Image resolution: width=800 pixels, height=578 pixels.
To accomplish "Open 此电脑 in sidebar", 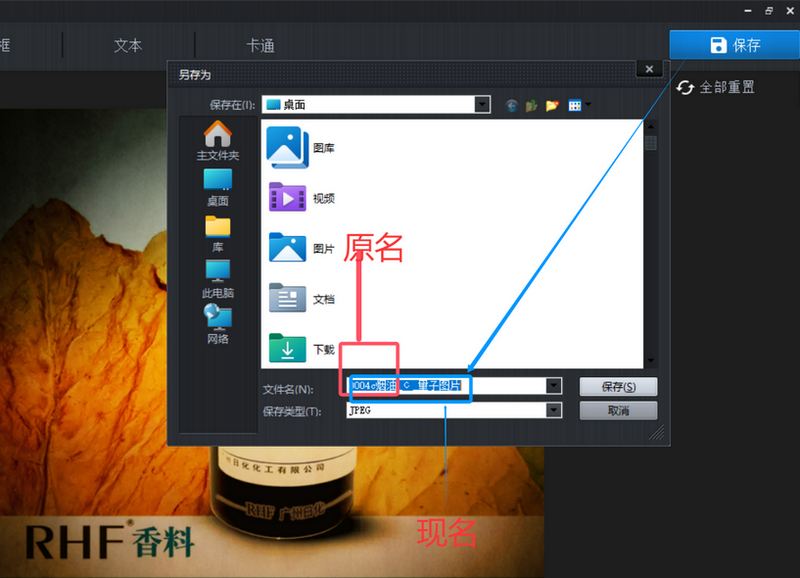I will [217, 279].
